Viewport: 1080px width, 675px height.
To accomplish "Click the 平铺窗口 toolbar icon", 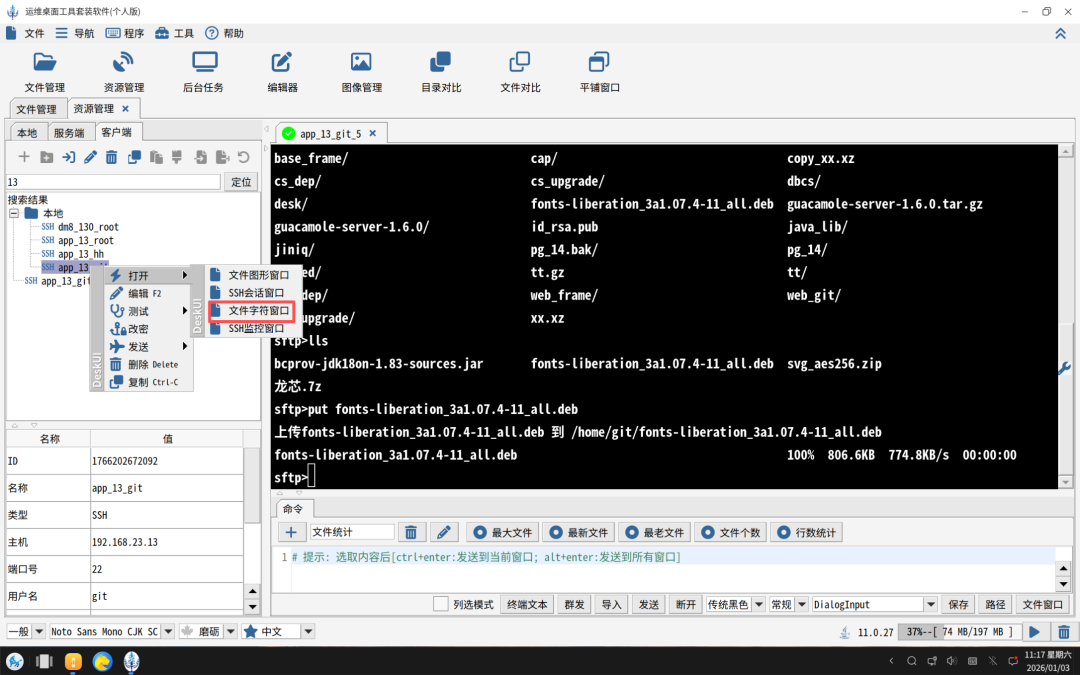I will point(599,72).
